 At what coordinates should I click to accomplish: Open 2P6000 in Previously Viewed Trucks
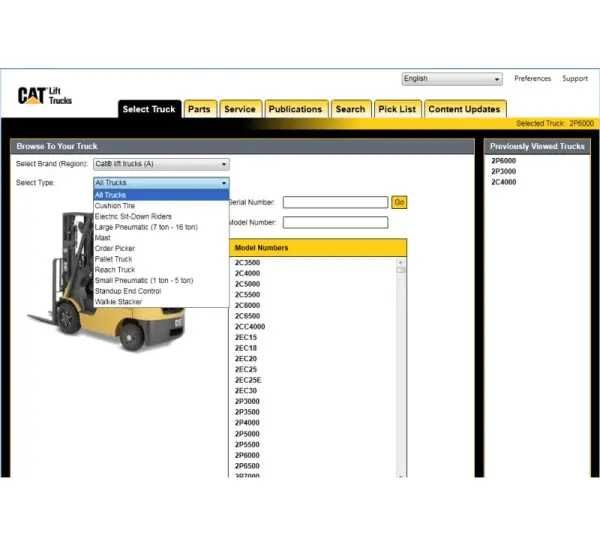504,160
